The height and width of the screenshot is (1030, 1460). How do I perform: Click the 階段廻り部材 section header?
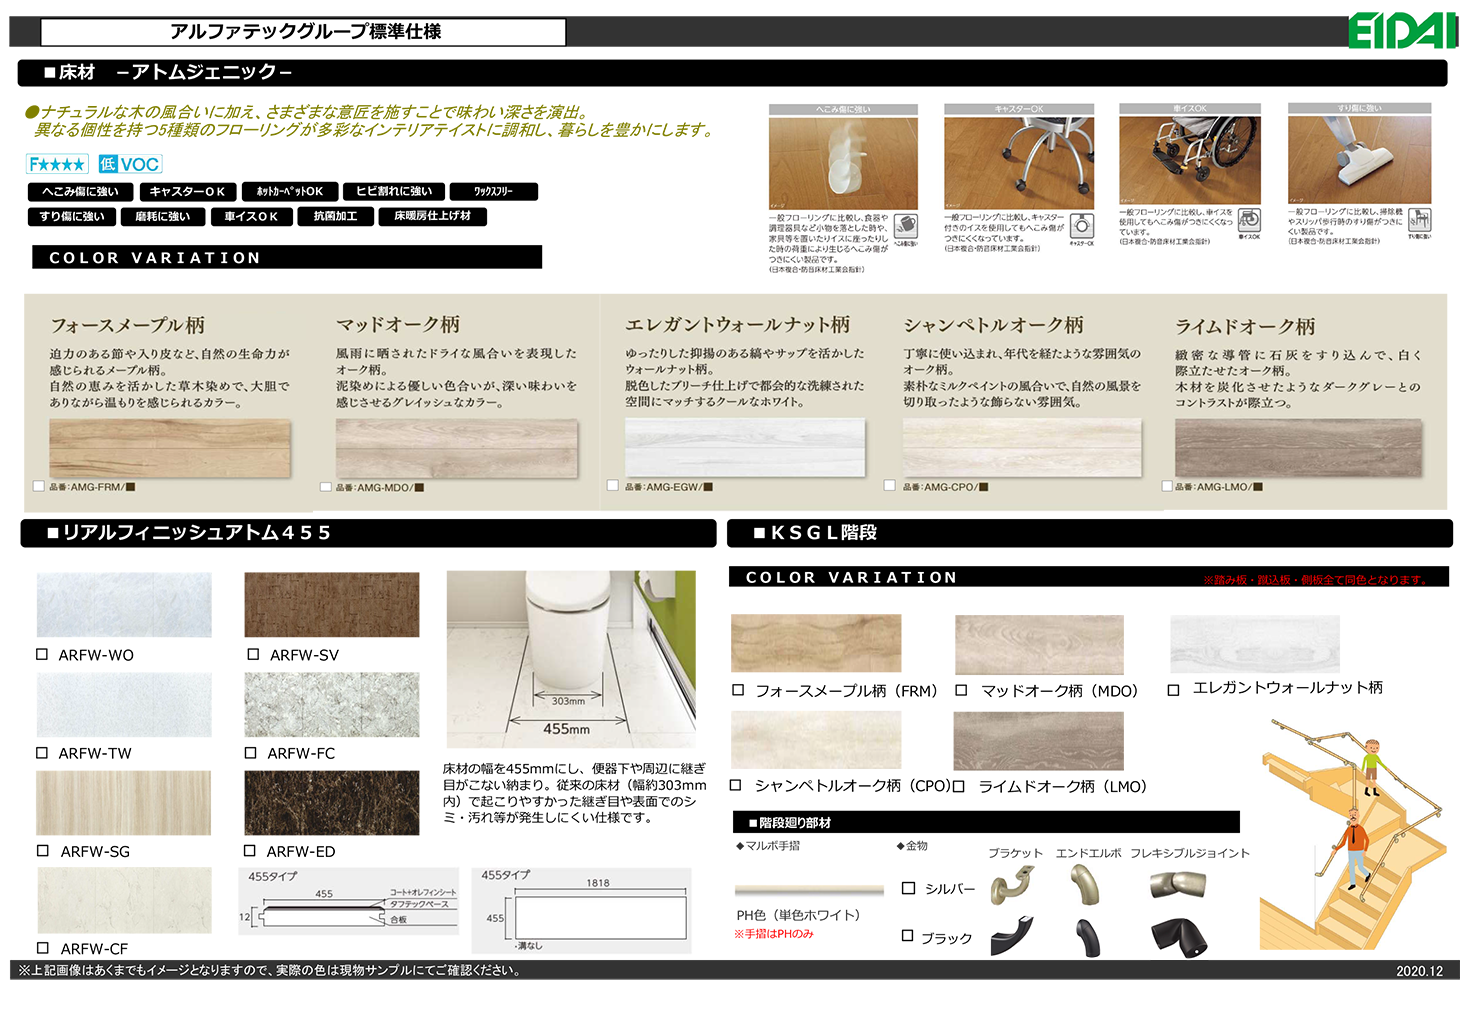986,822
